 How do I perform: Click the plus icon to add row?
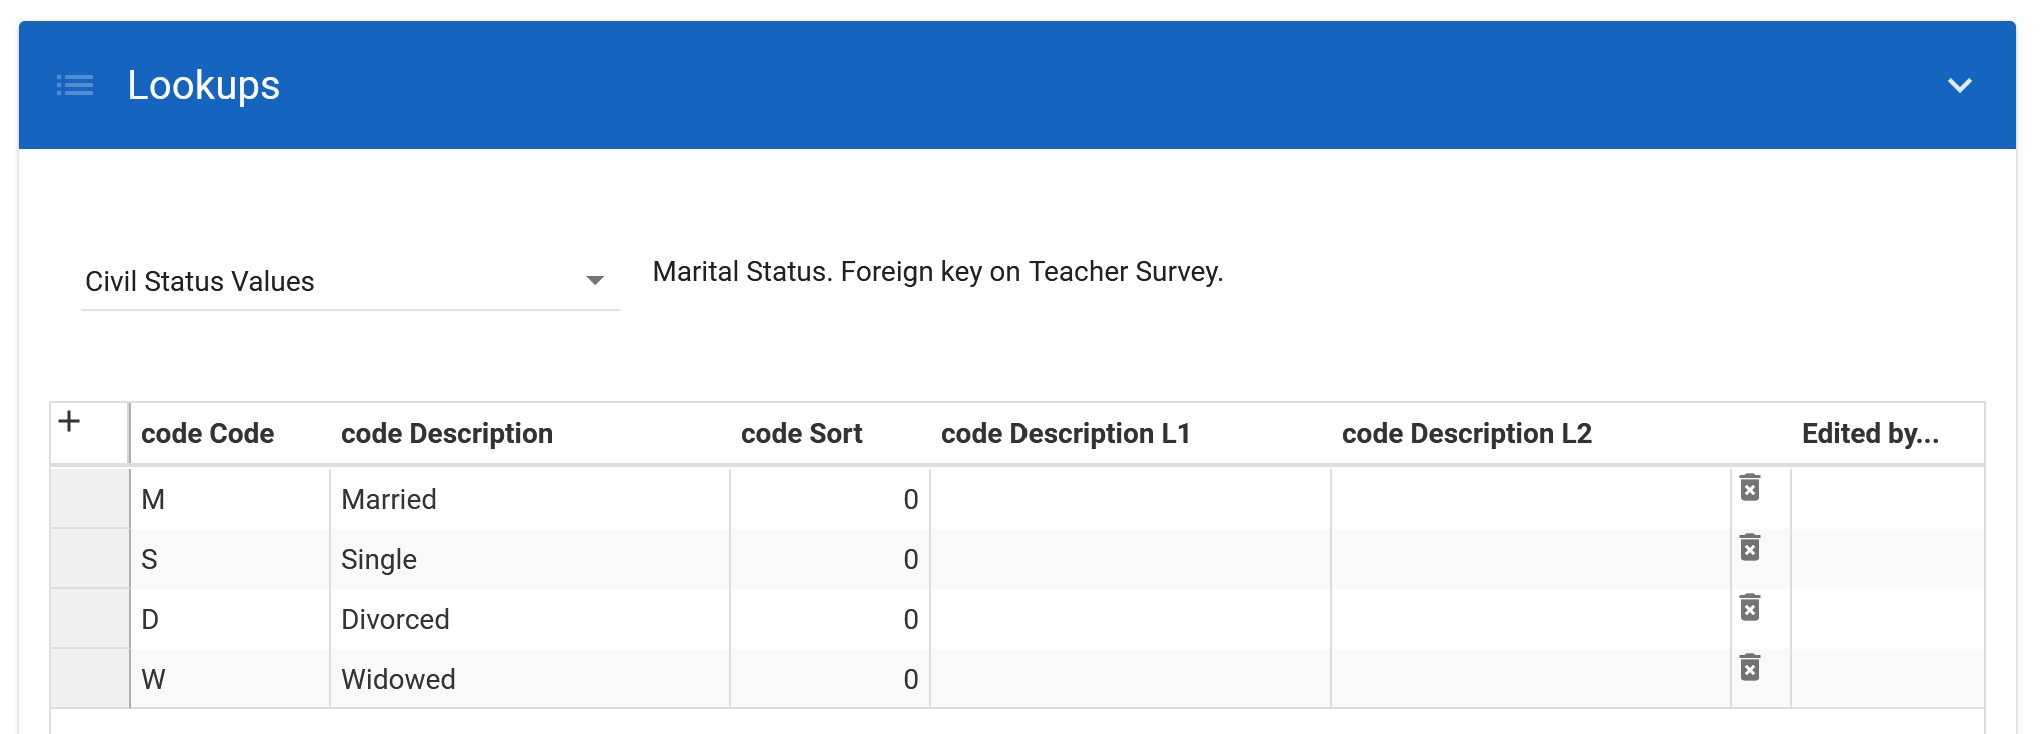click(69, 421)
